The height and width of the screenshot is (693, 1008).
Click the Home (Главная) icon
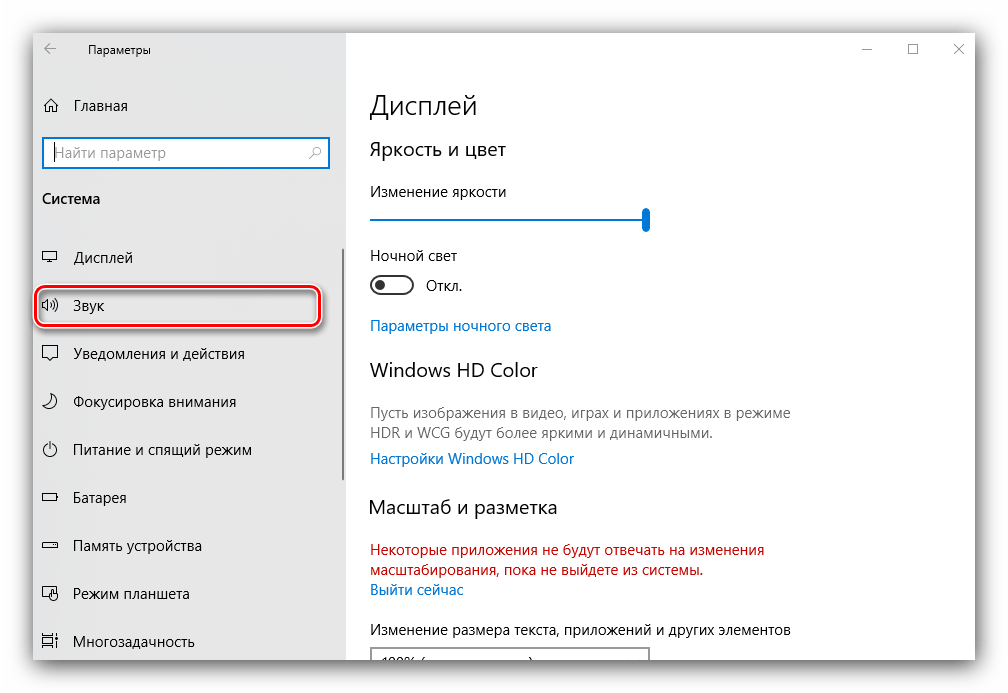[51, 106]
